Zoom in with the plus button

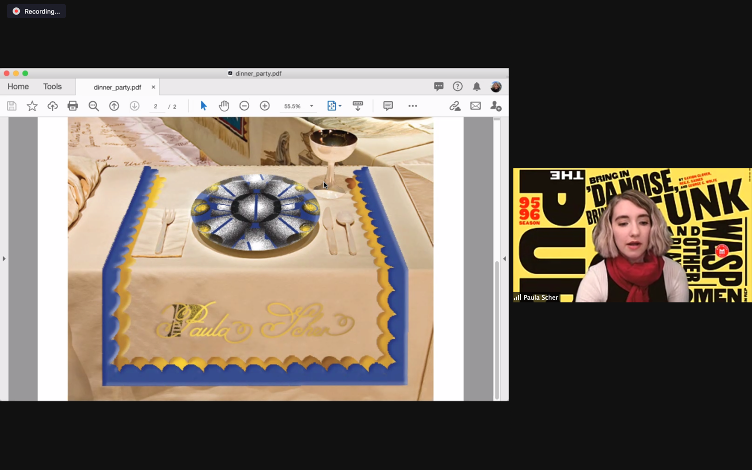265,106
